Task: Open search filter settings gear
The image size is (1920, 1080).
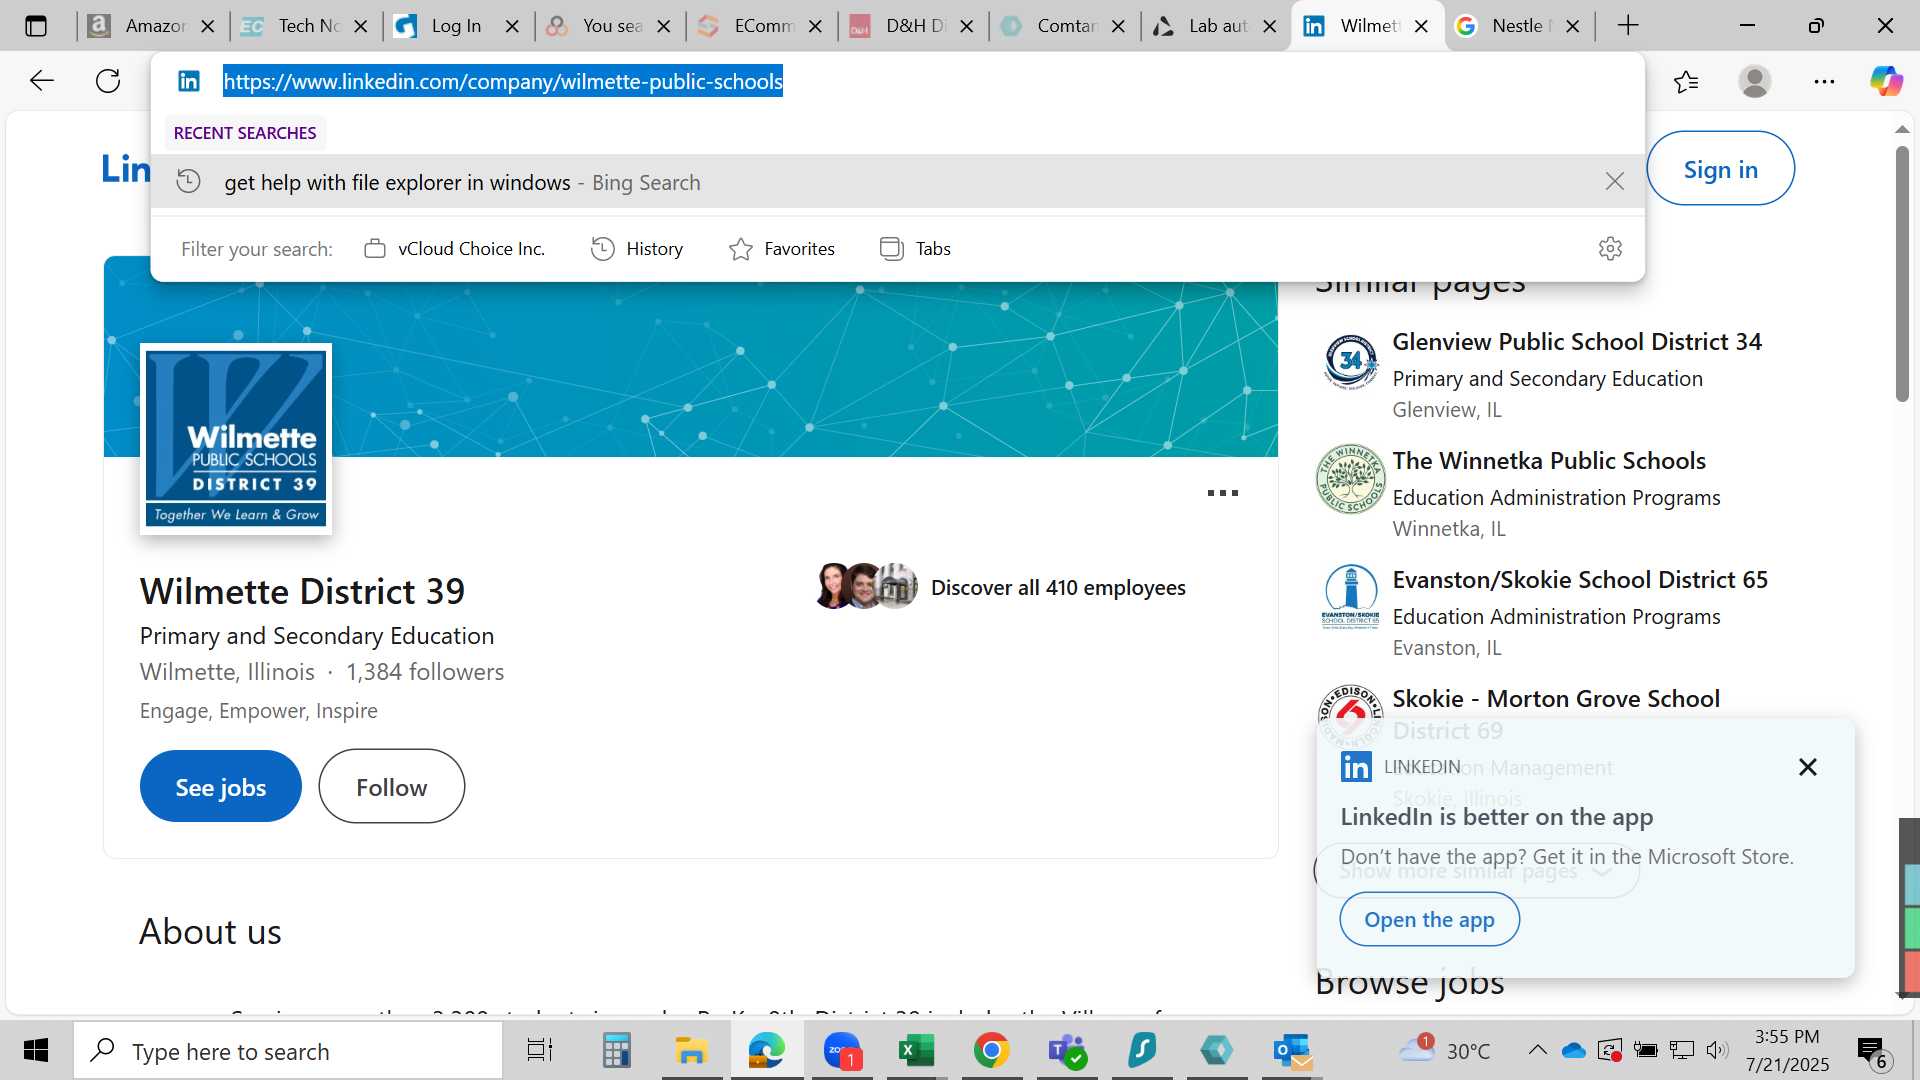Action: [1610, 248]
